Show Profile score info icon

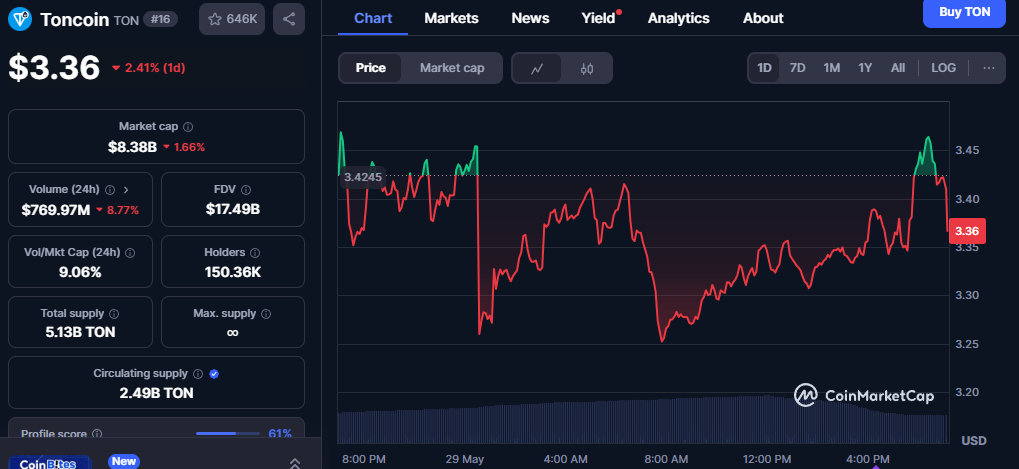(97, 433)
